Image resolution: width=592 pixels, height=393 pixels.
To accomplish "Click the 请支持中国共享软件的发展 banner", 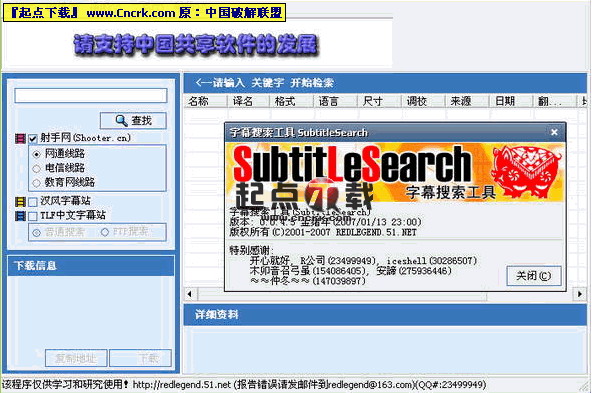I will tap(196, 45).
